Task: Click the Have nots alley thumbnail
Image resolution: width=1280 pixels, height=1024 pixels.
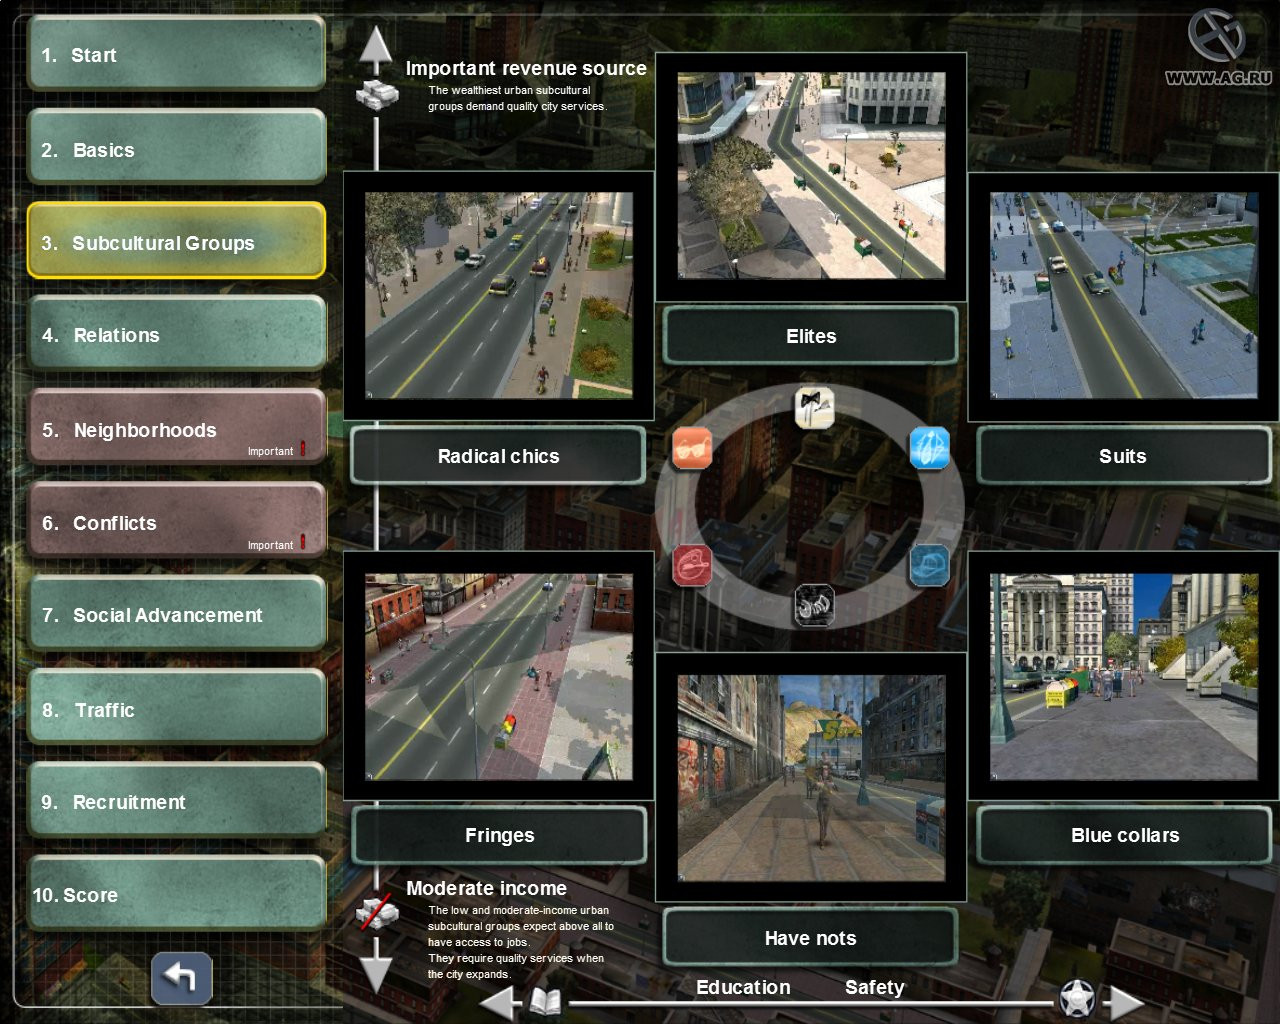Action: pyautogui.click(x=811, y=778)
